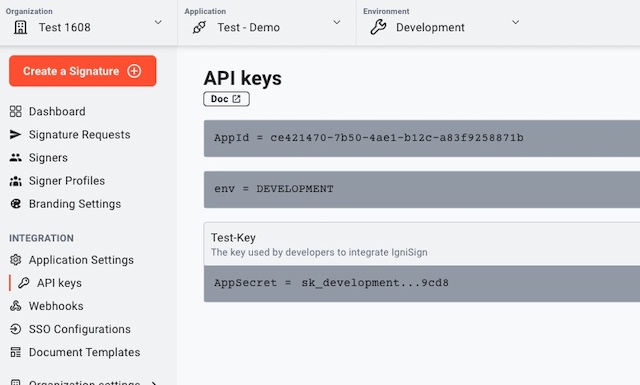Click the Application Settings gear icon
This screenshot has width=640, height=385.
[16, 260]
